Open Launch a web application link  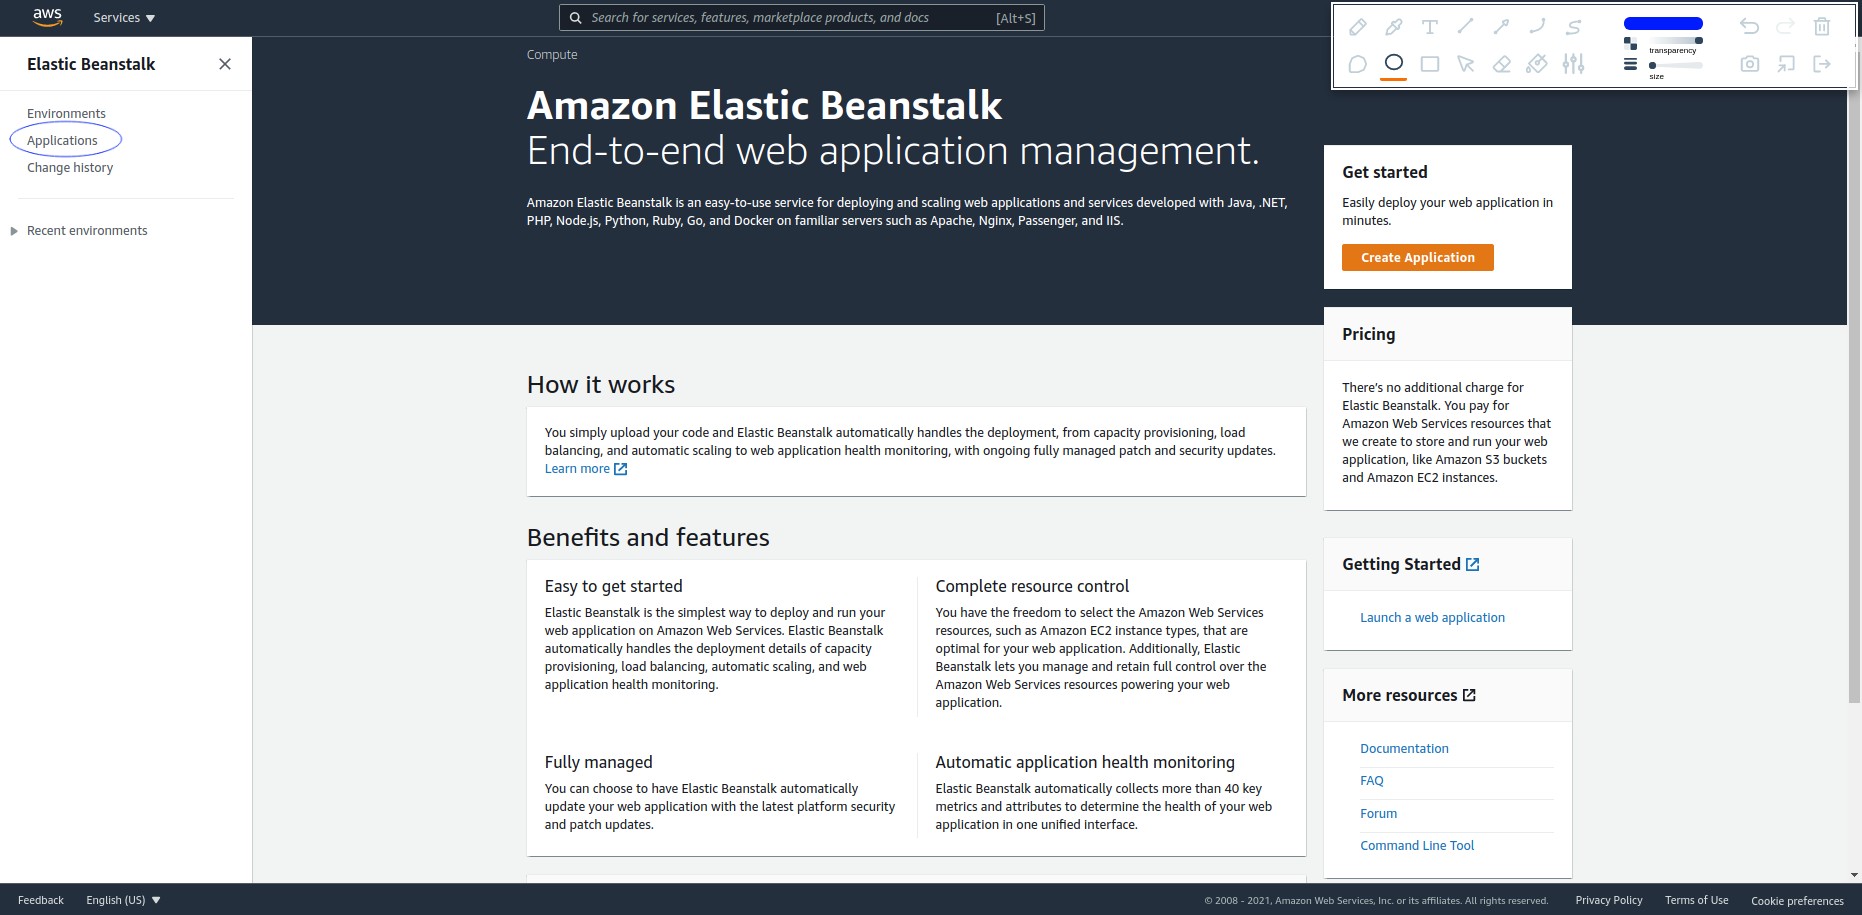pos(1432,617)
